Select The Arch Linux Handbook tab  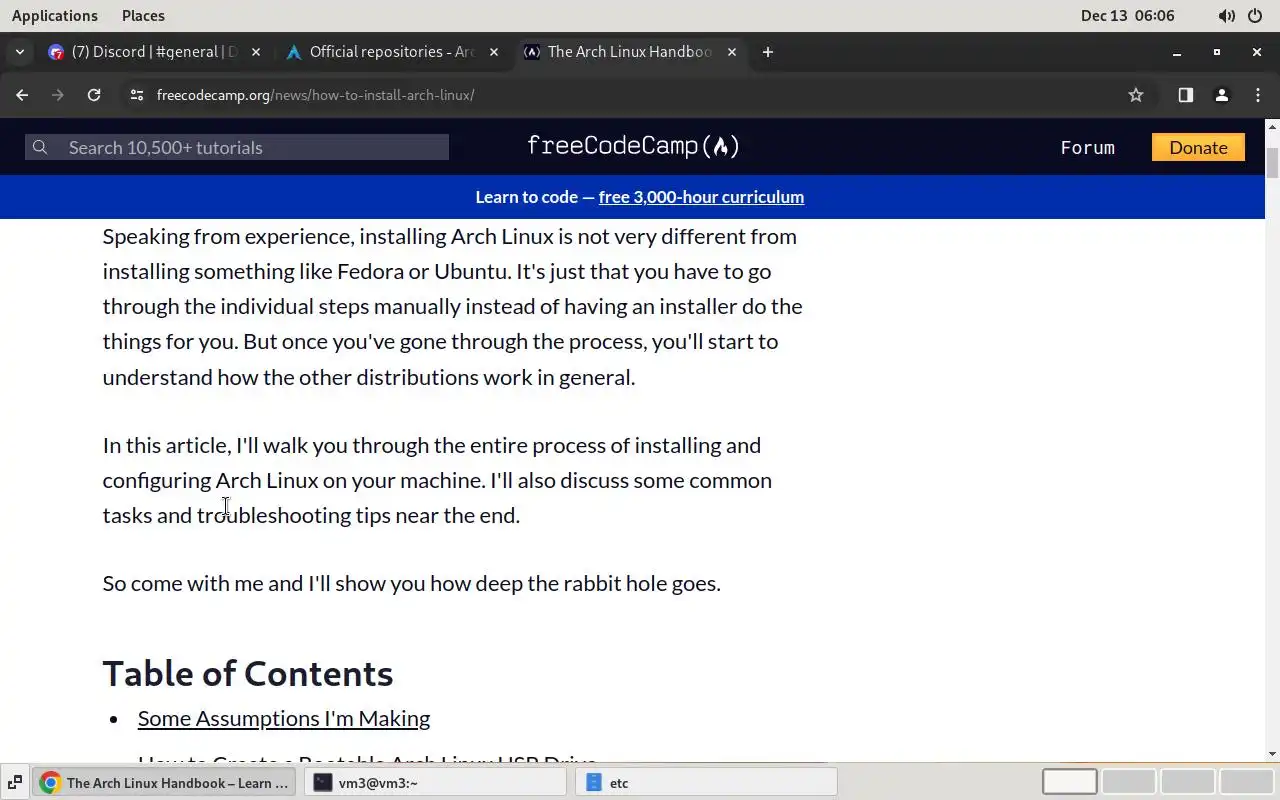630,52
